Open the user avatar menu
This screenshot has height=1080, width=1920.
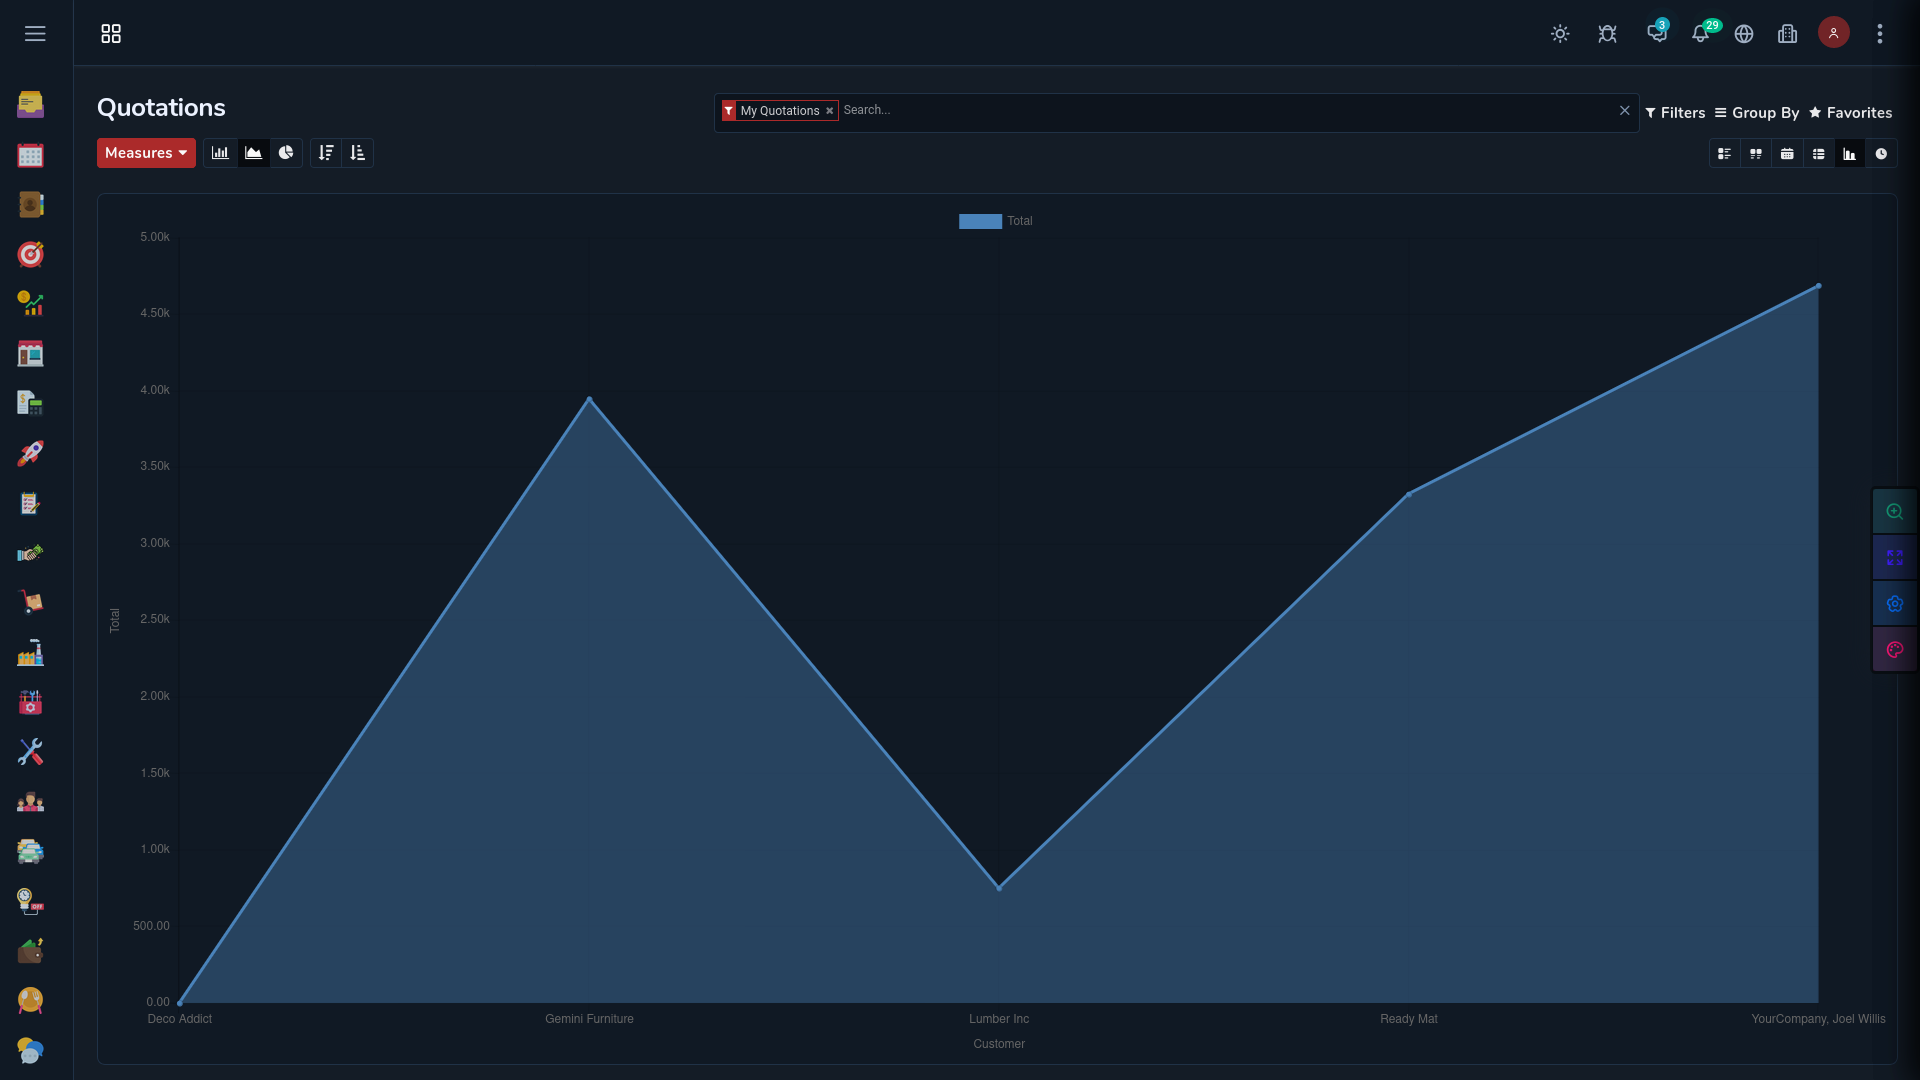coord(1833,33)
